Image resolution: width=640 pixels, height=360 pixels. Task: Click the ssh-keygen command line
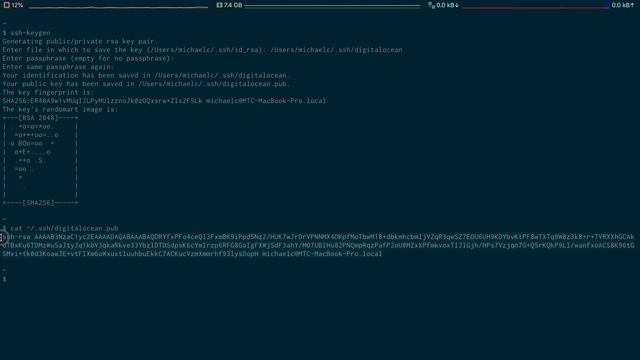[27, 33]
